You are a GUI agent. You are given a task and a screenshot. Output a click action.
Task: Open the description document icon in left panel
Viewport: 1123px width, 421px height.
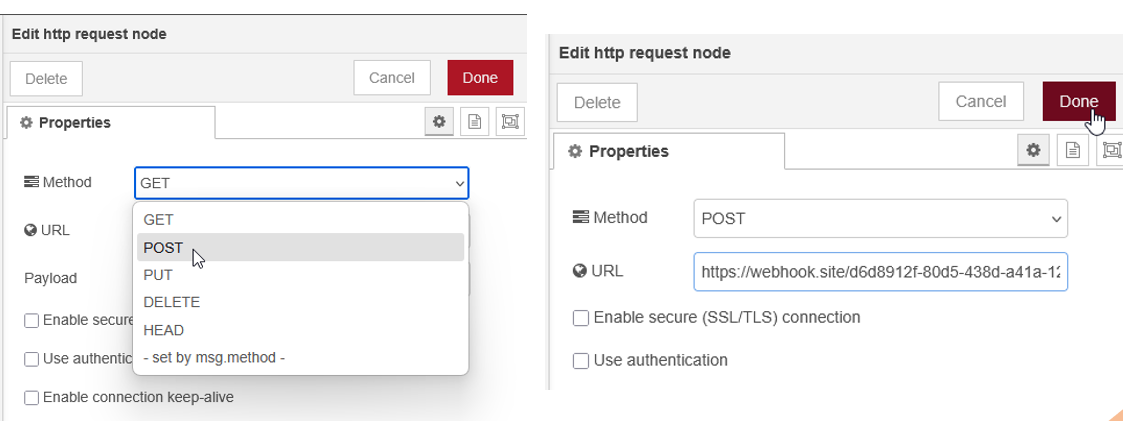(x=474, y=122)
